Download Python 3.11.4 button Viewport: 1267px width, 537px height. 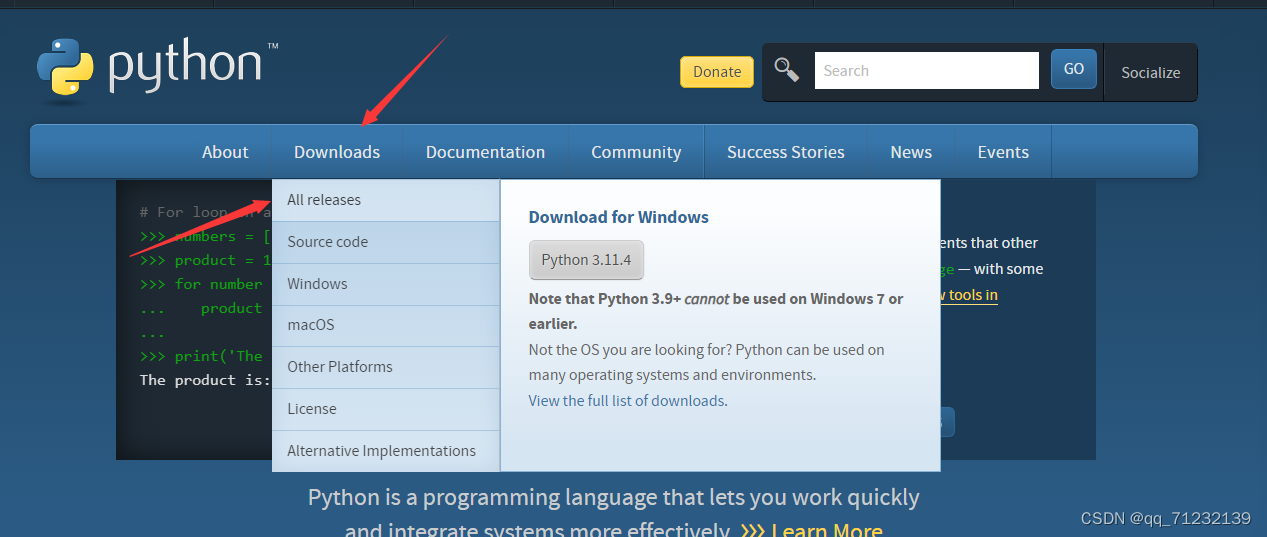[x=586, y=260]
